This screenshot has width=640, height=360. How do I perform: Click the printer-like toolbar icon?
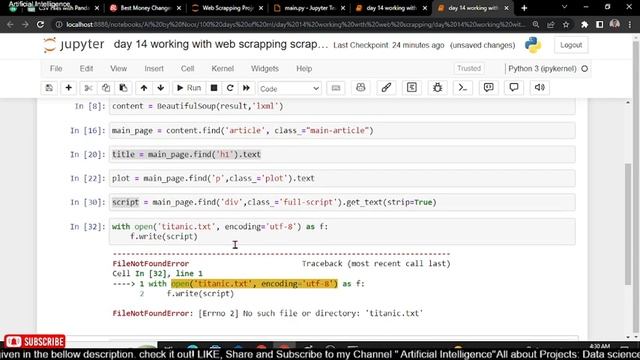point(361,87)
